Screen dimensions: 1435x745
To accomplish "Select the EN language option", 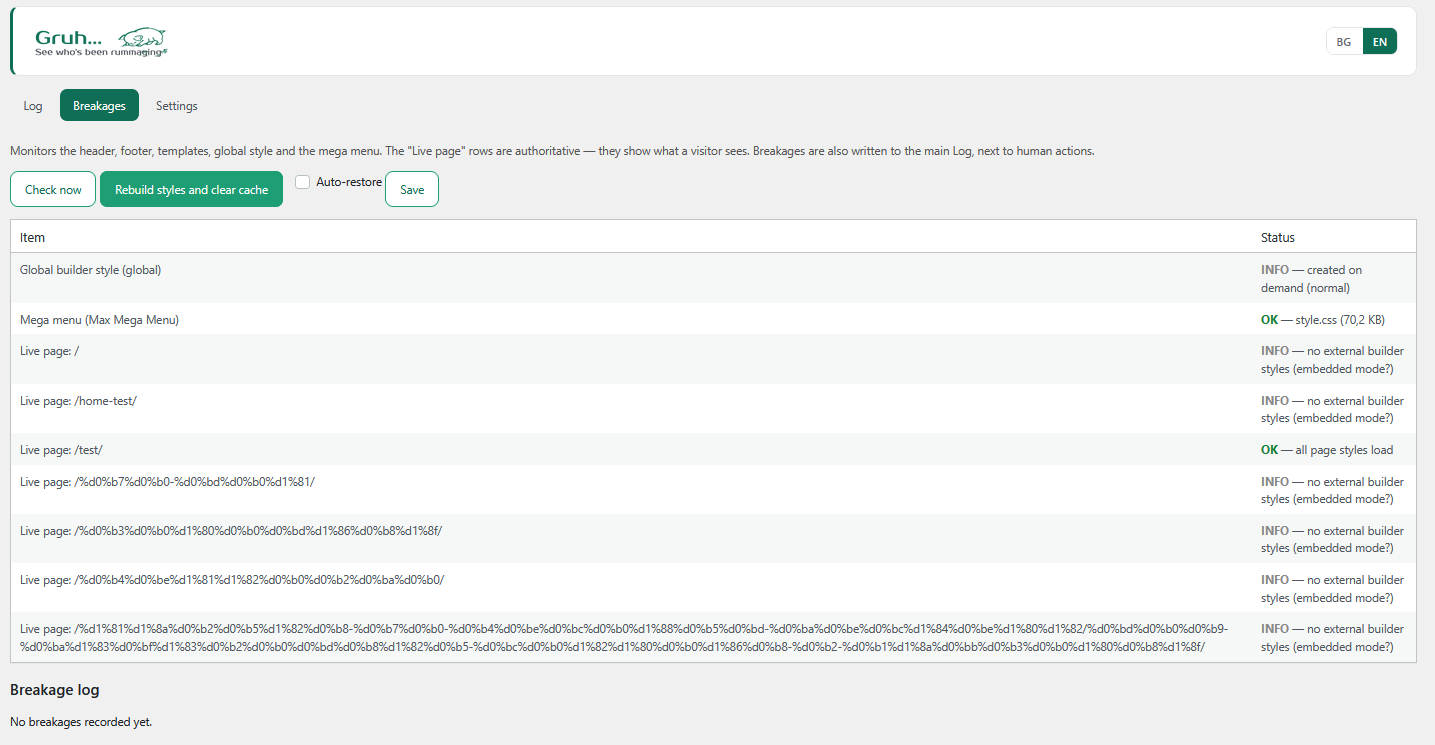I will pos(1380,41).
